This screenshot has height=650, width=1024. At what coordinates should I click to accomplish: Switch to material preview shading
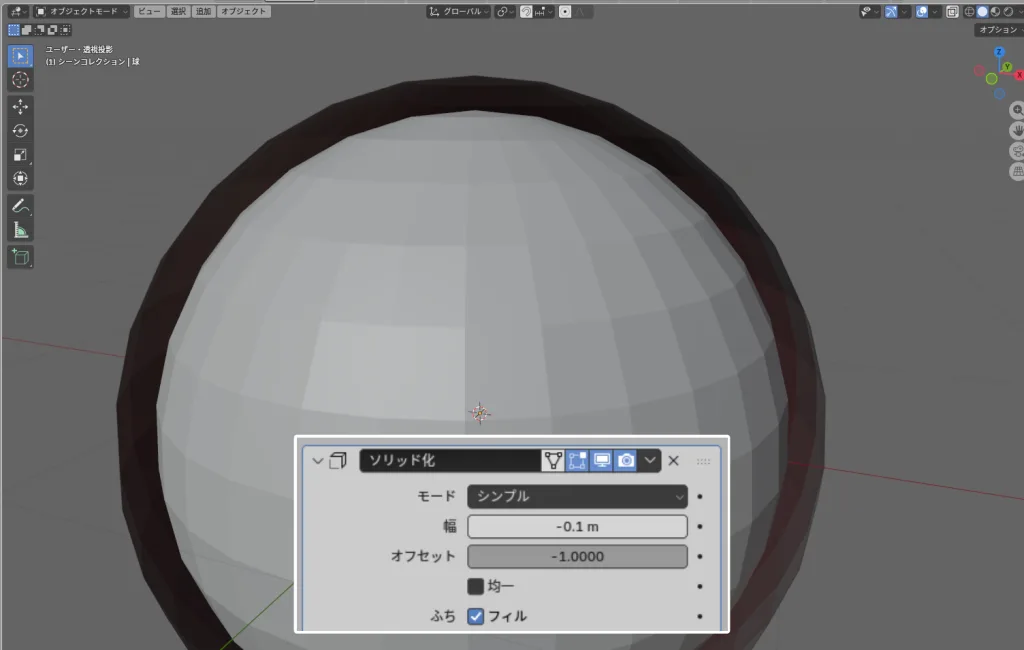click(x=995, y=12)
